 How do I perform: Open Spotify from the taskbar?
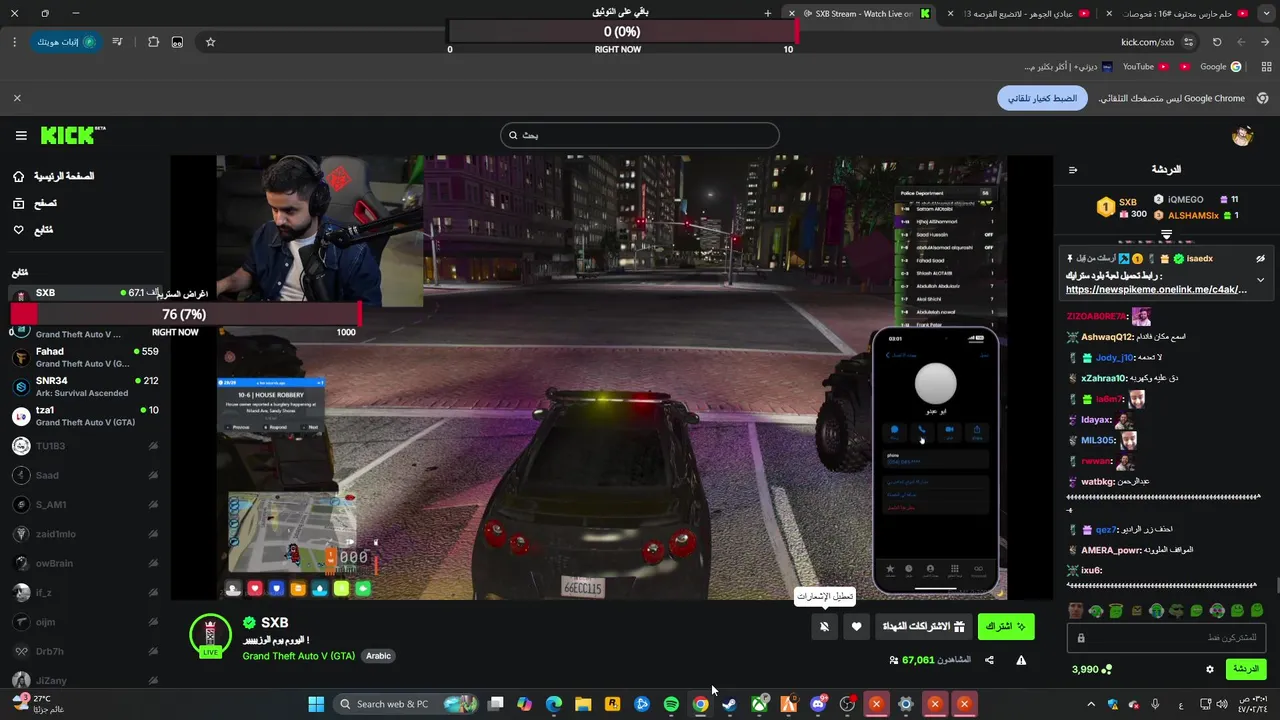point(671,704)
